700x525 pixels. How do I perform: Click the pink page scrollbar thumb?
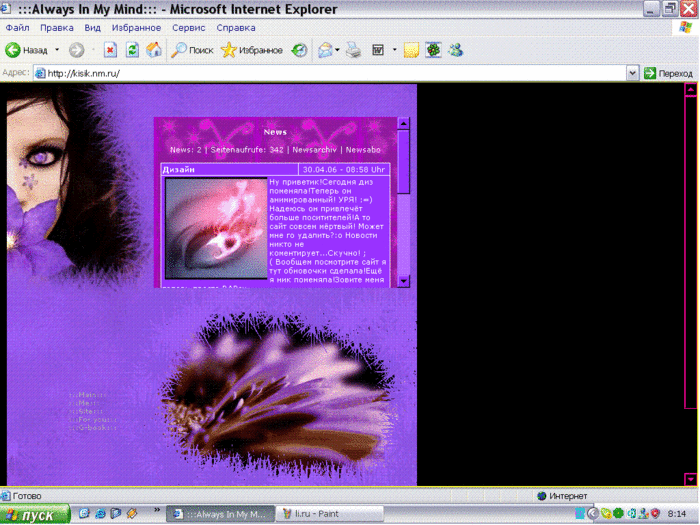click(x=691, y=252)
